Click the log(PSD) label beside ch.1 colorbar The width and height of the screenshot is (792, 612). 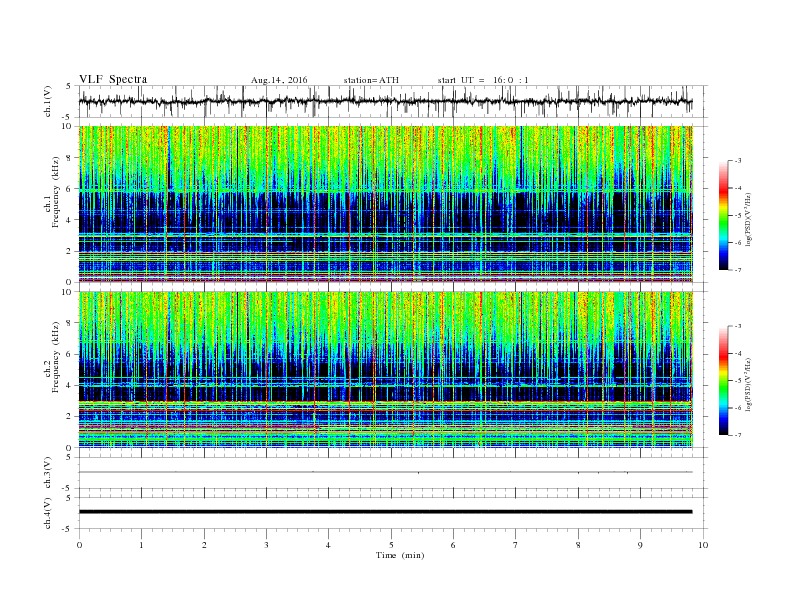[x=748, y=218]
